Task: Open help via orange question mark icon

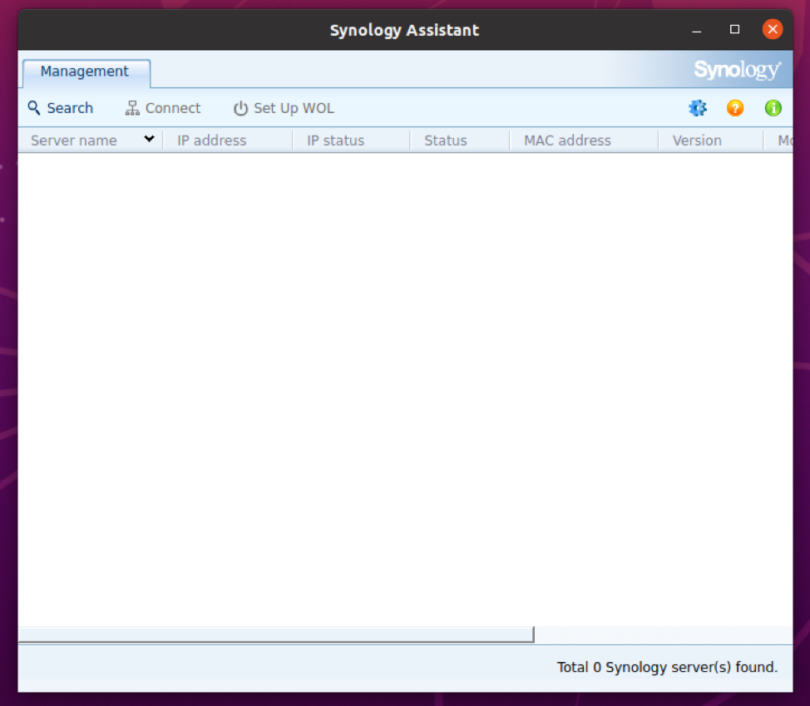Action: coord(735,108)
